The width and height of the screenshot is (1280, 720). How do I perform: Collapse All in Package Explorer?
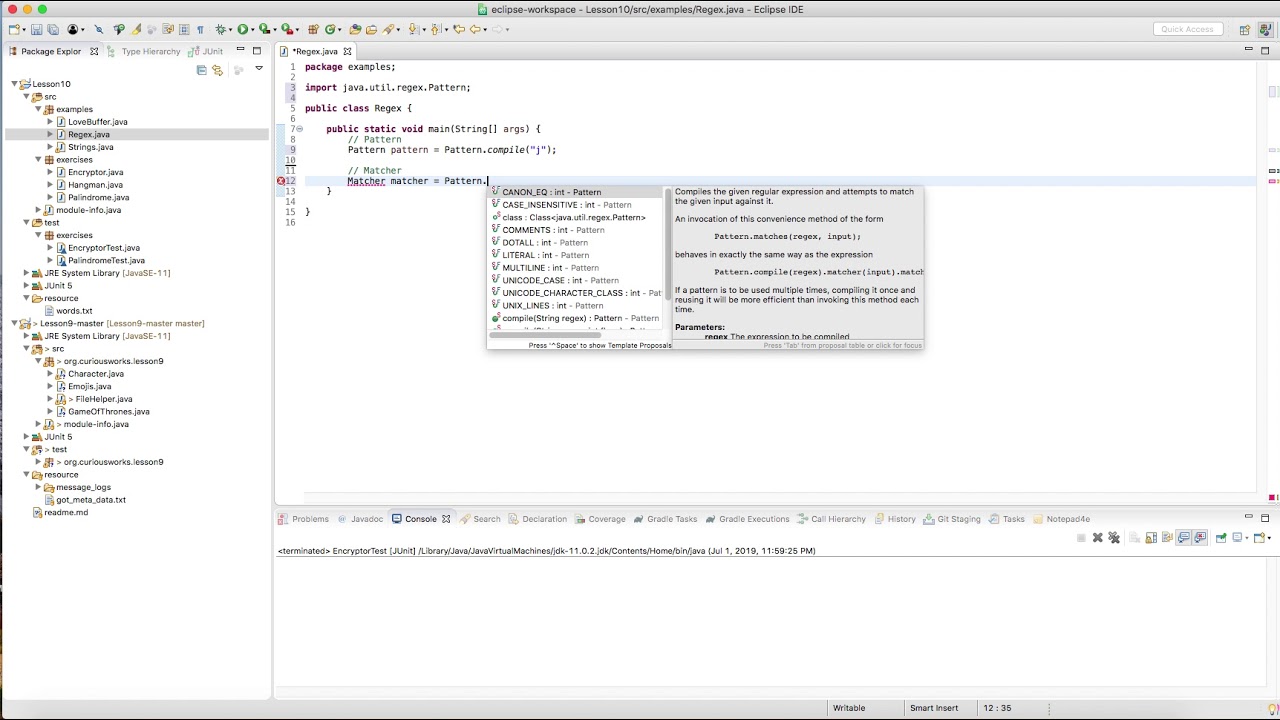click(x=202, y=70)
